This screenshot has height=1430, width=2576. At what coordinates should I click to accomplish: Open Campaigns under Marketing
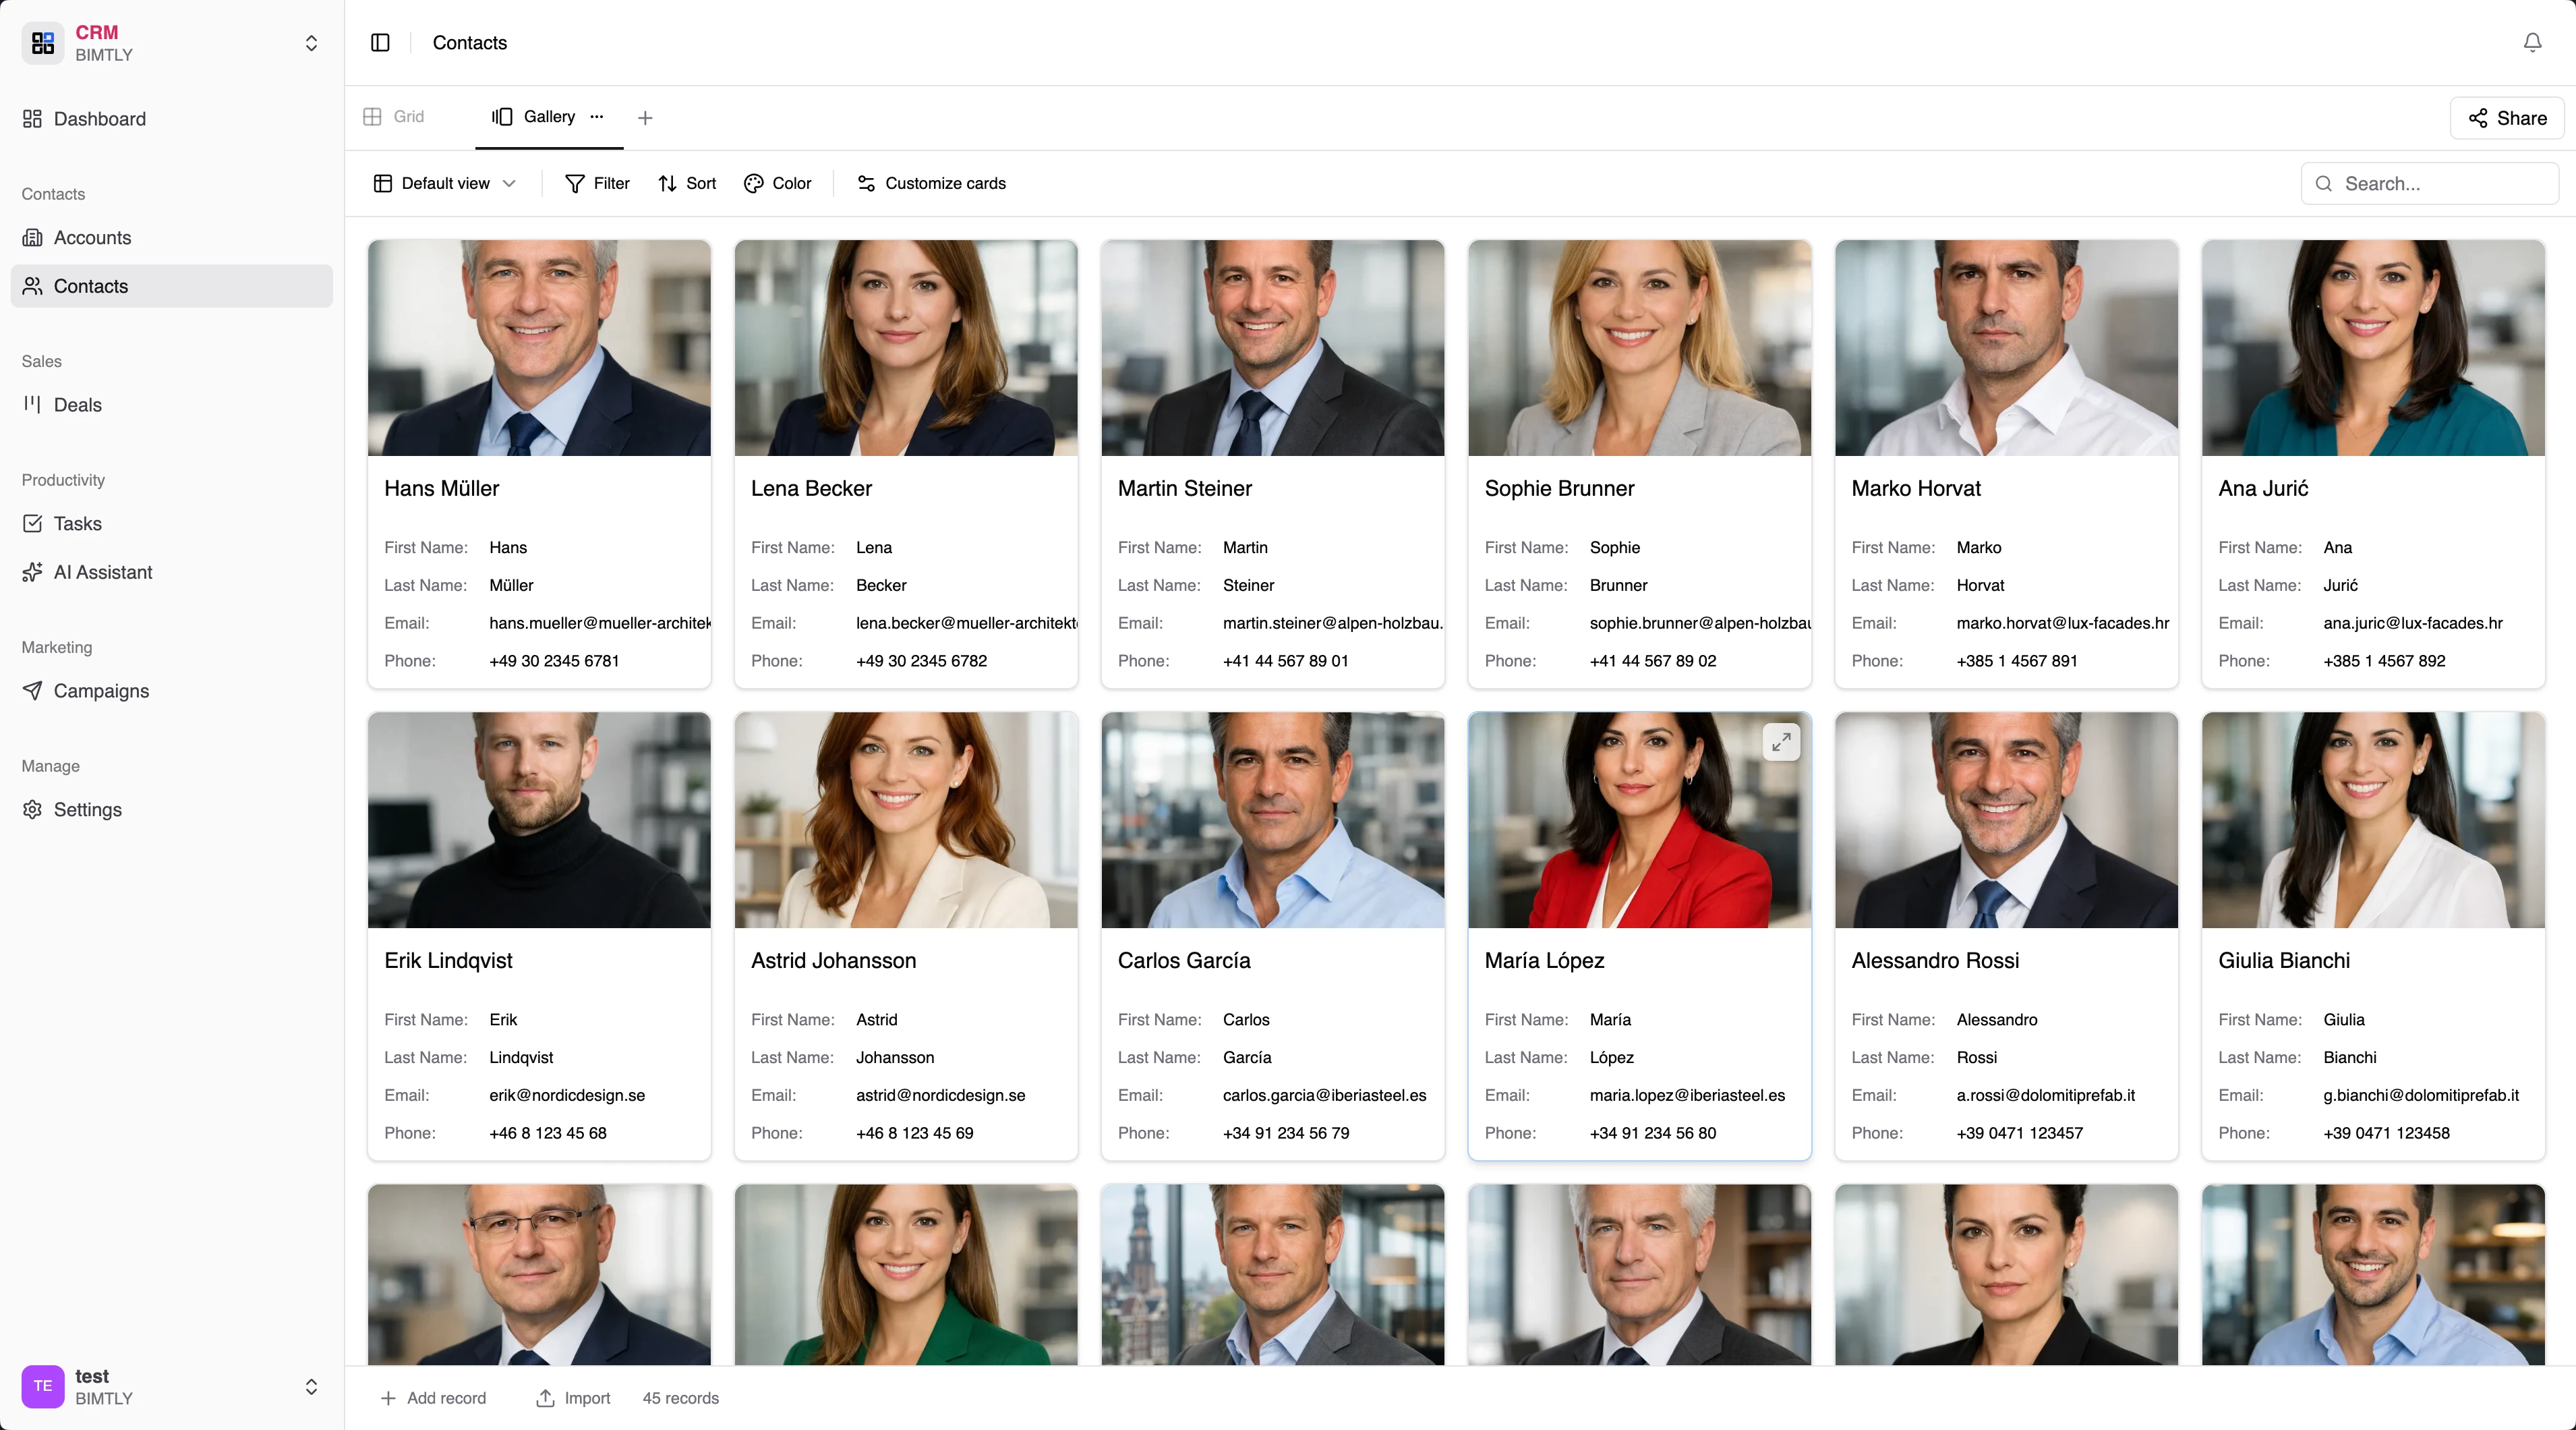coord(101,691)
